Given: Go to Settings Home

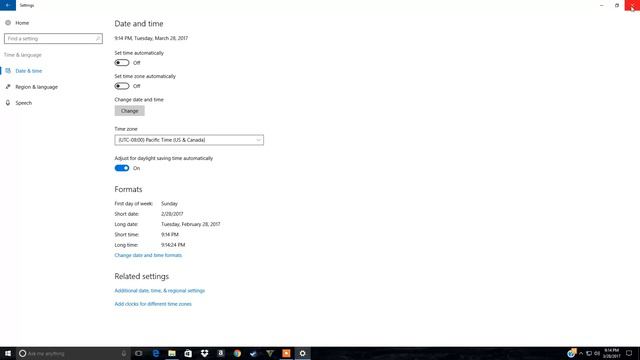Looking at the screenshot, I should [x=17, y=23].
